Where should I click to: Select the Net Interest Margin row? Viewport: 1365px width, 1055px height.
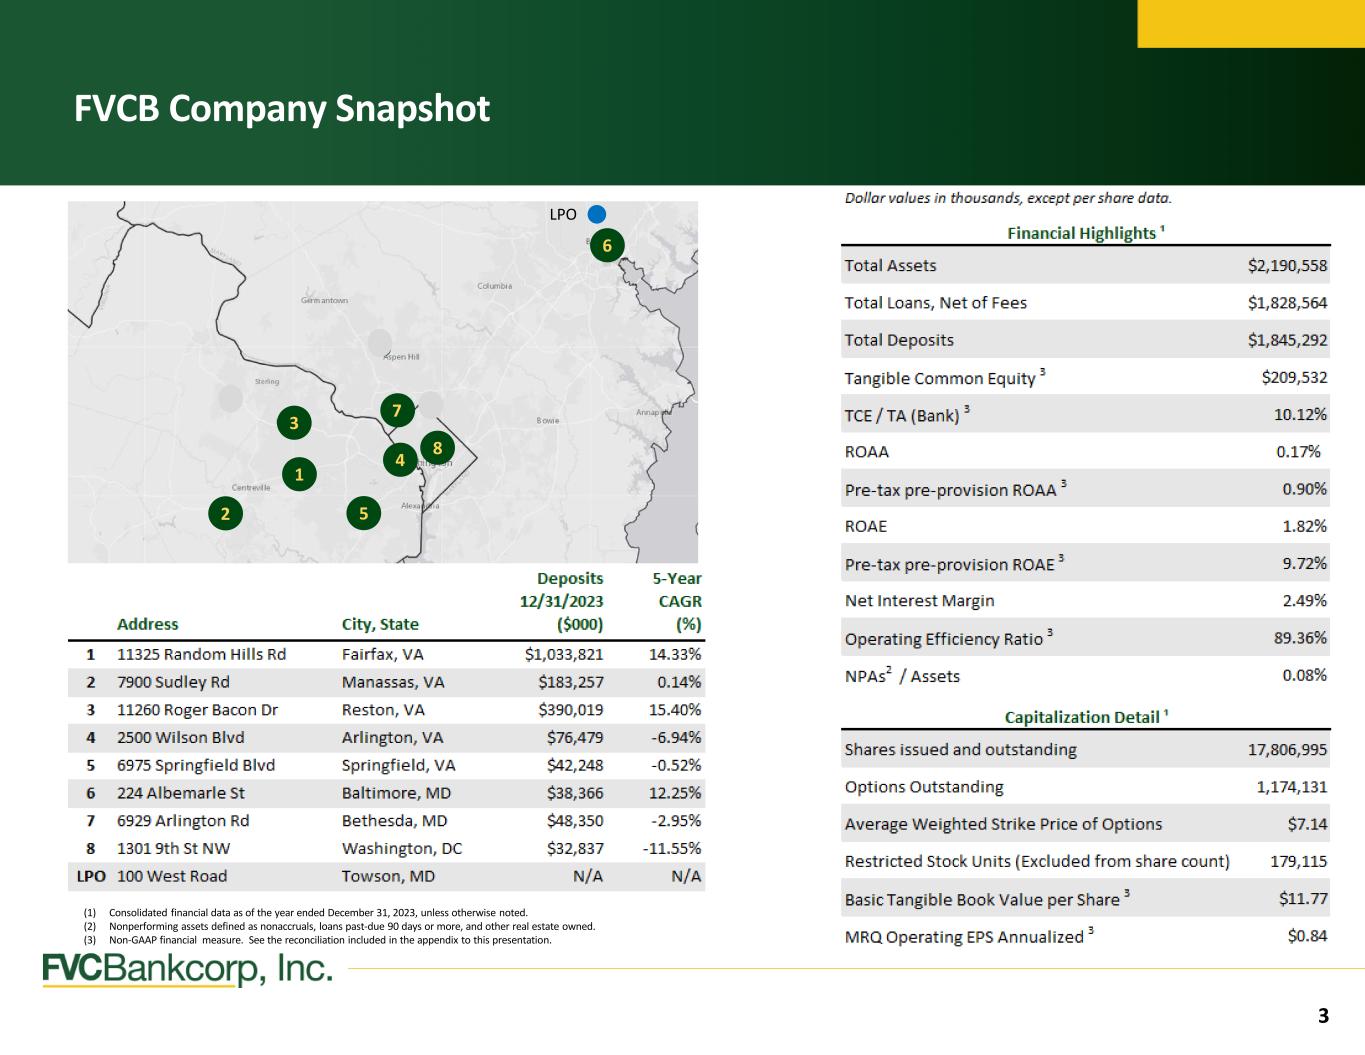1086,601
